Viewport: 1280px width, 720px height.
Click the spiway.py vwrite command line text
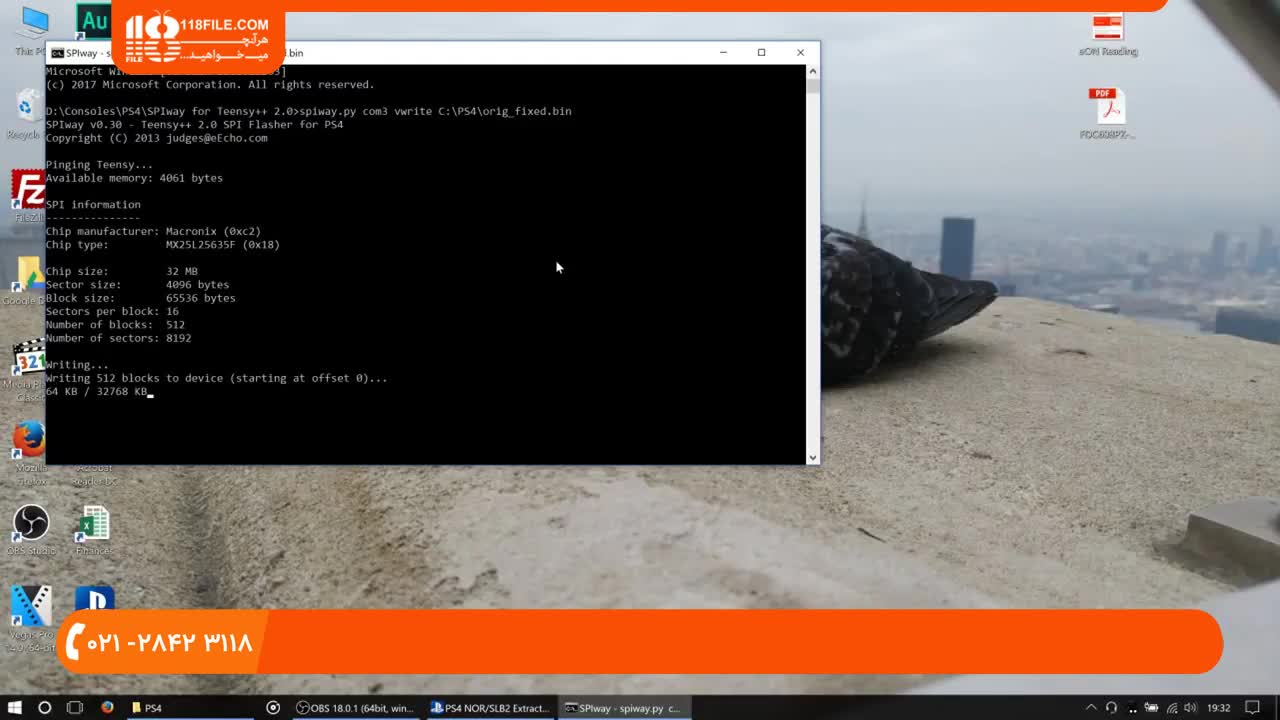click(x=309, y=111)
